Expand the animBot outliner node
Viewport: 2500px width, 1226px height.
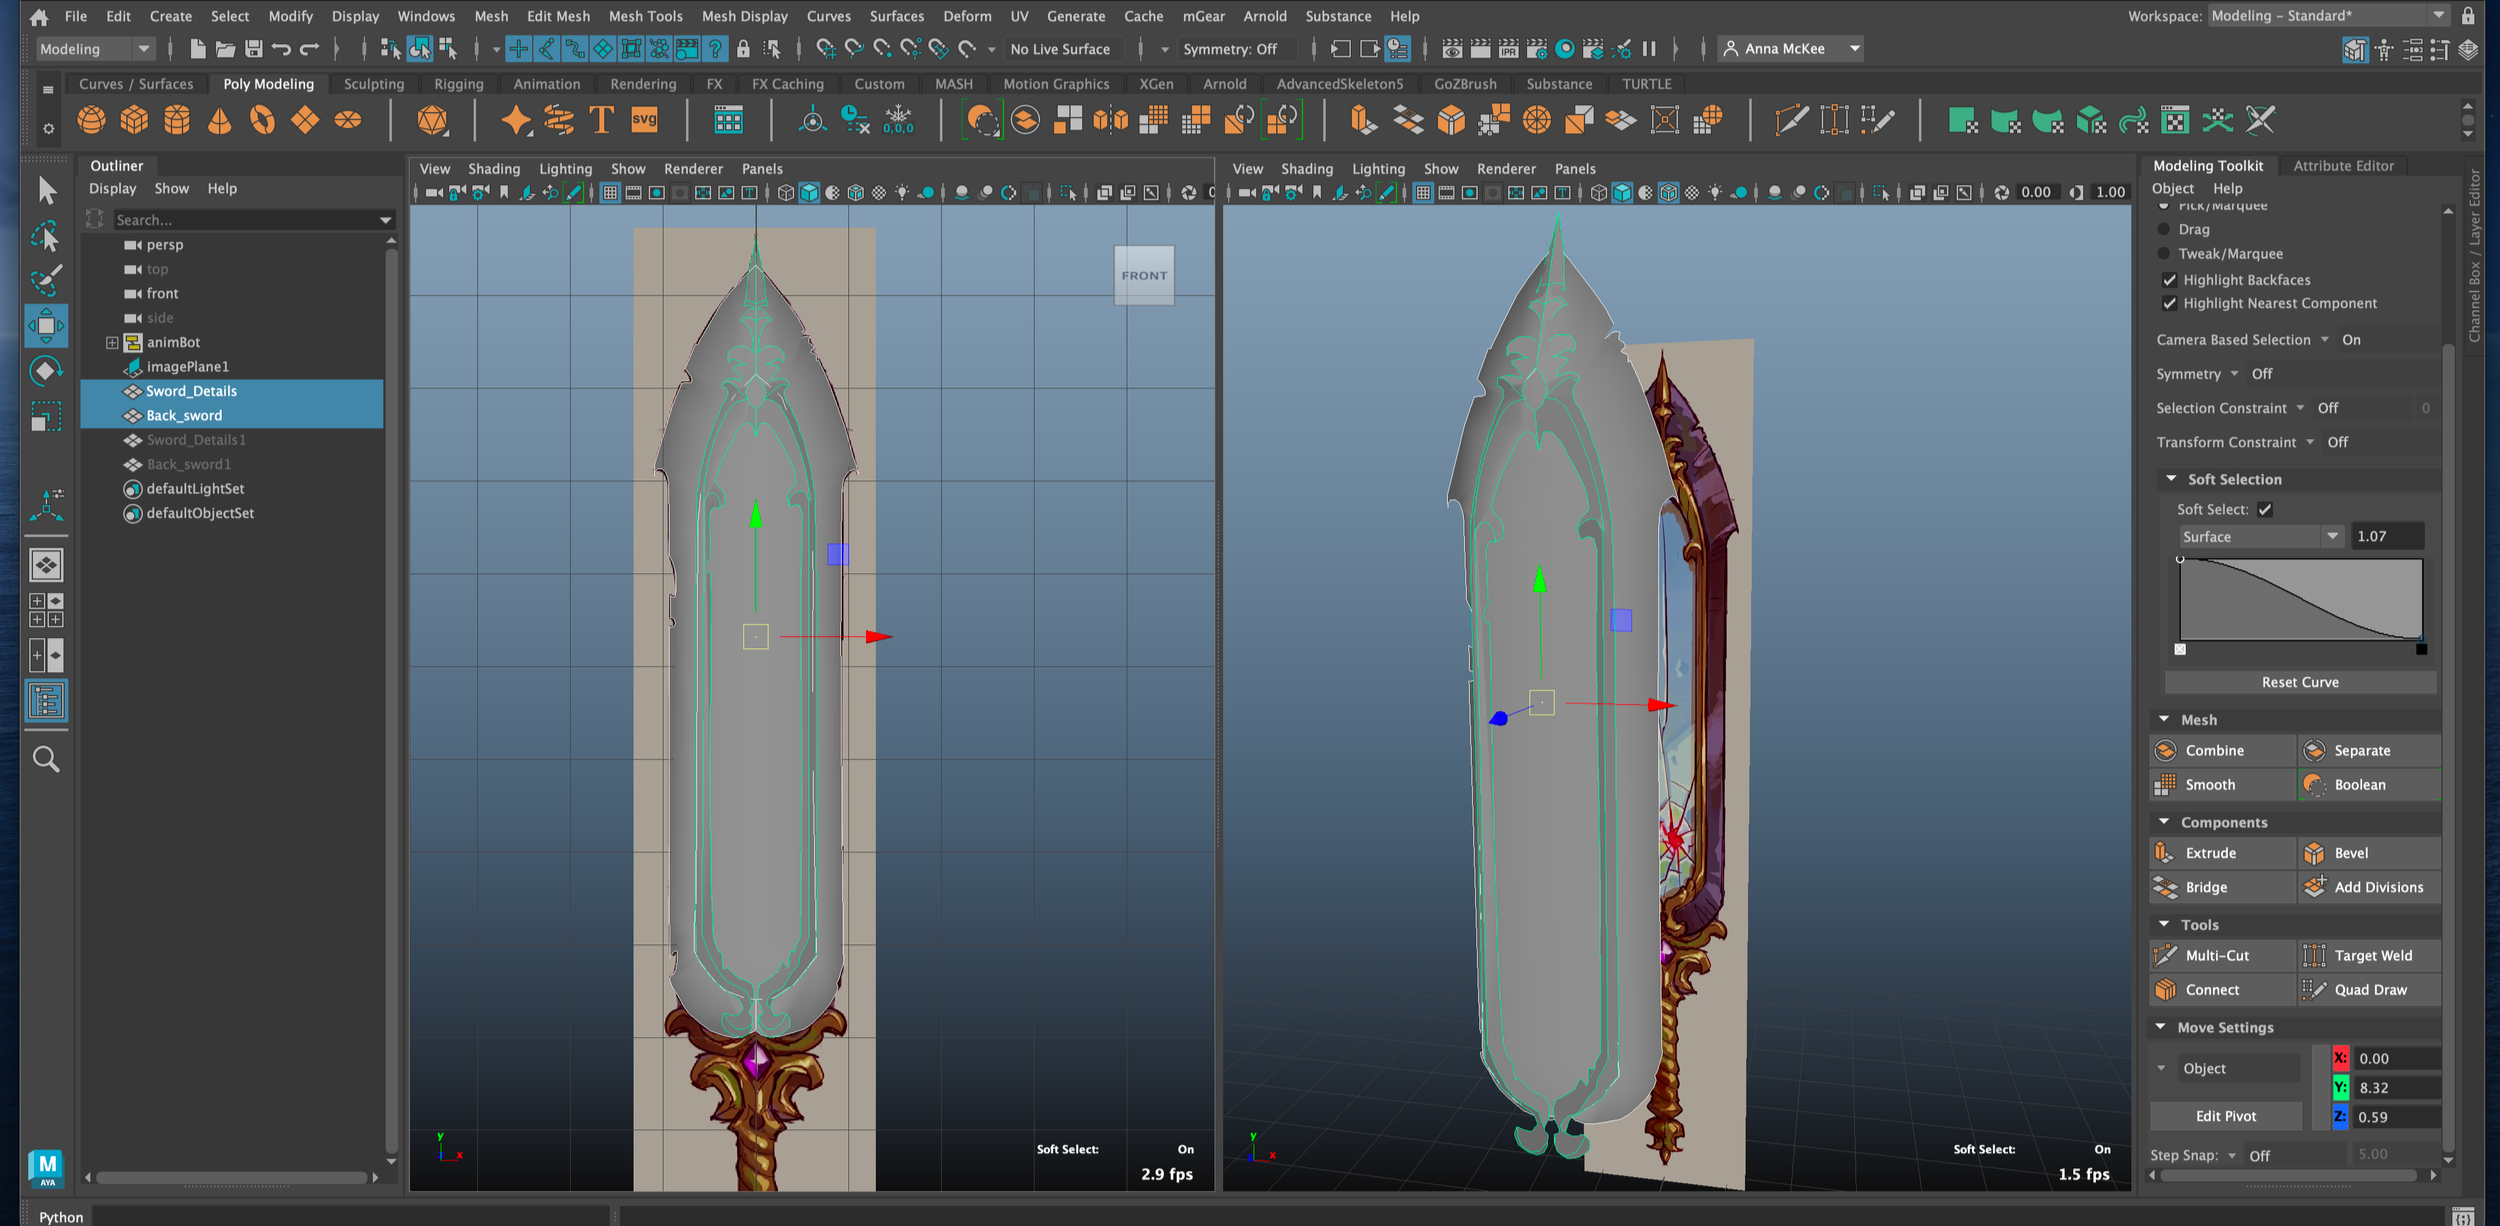point(112,342)
